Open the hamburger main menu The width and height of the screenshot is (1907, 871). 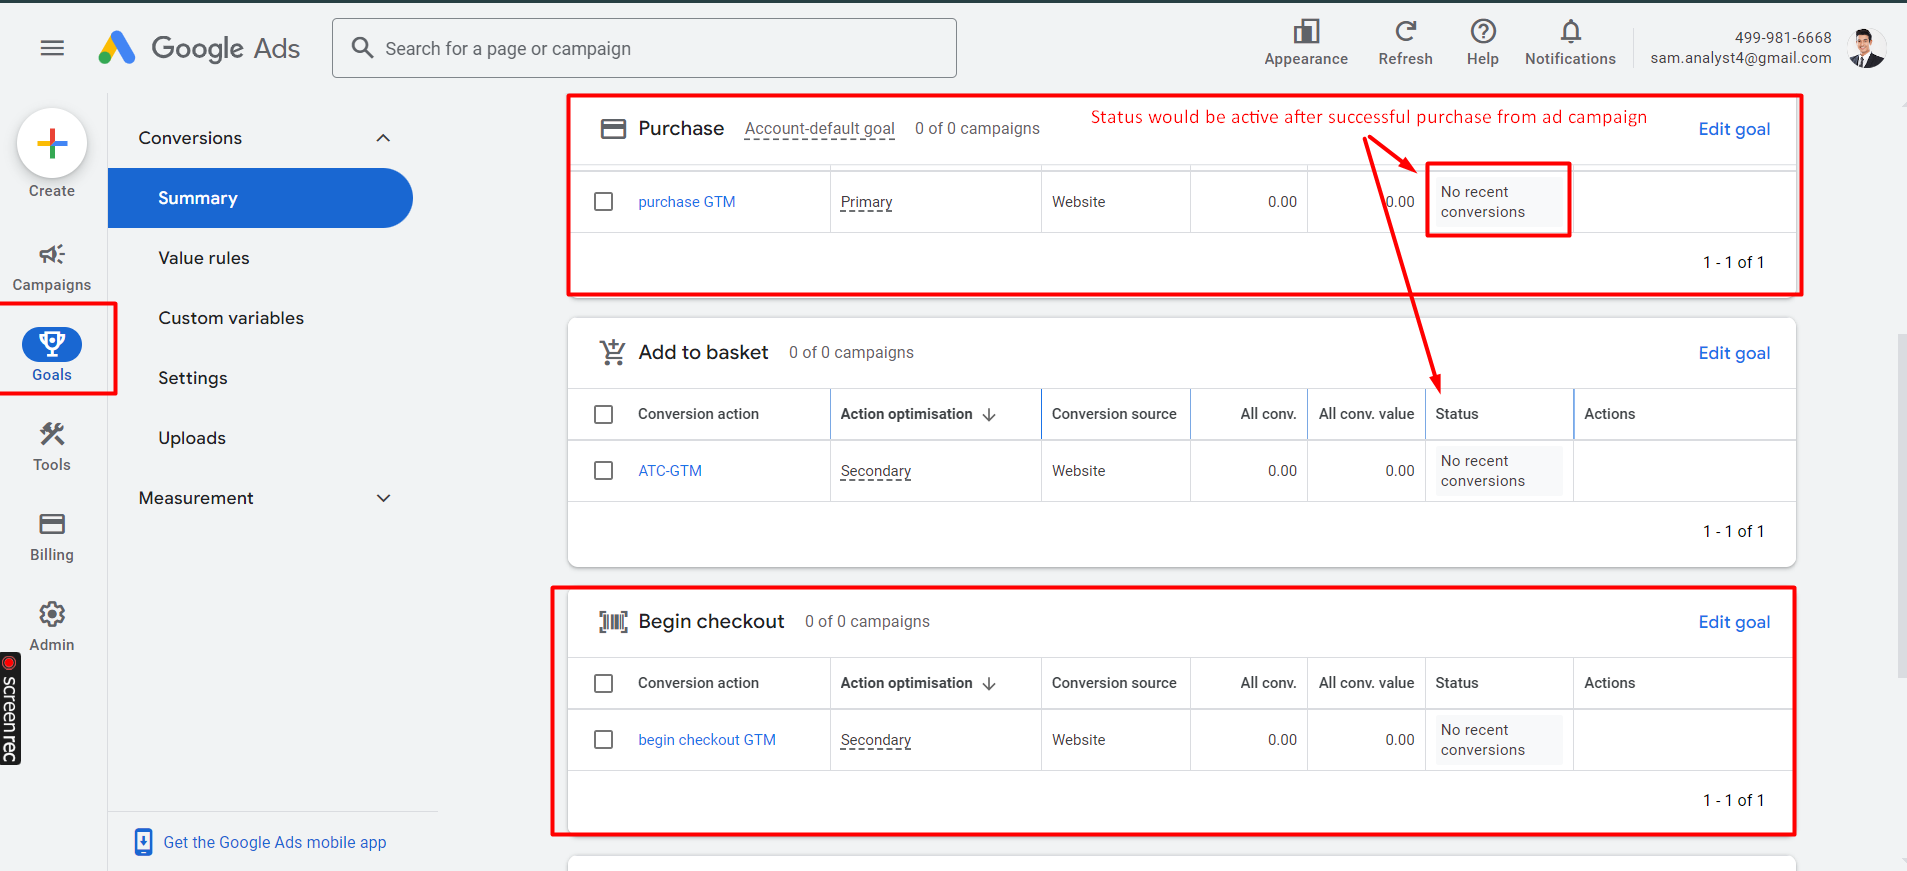pos(52,48)
